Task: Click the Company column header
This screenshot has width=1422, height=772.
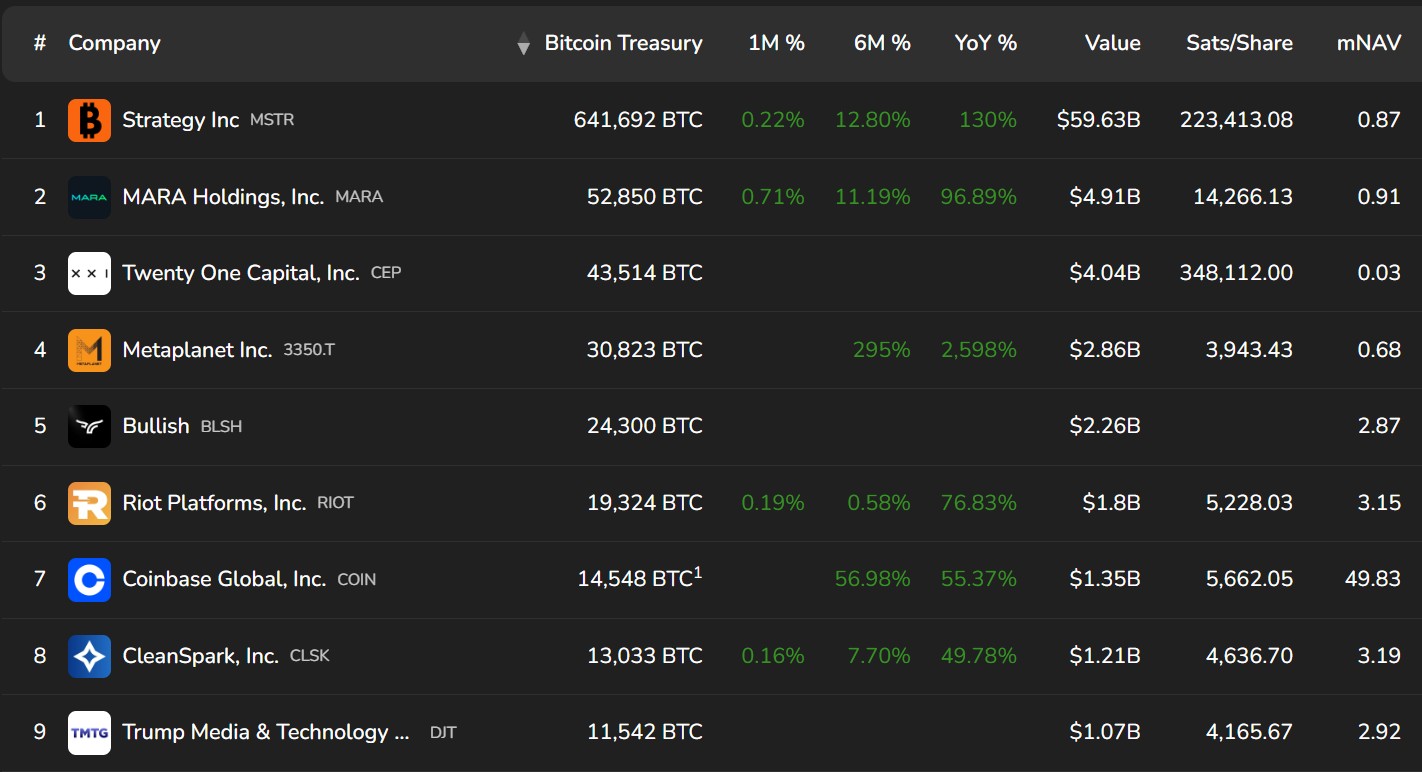Action: (114, 43)
